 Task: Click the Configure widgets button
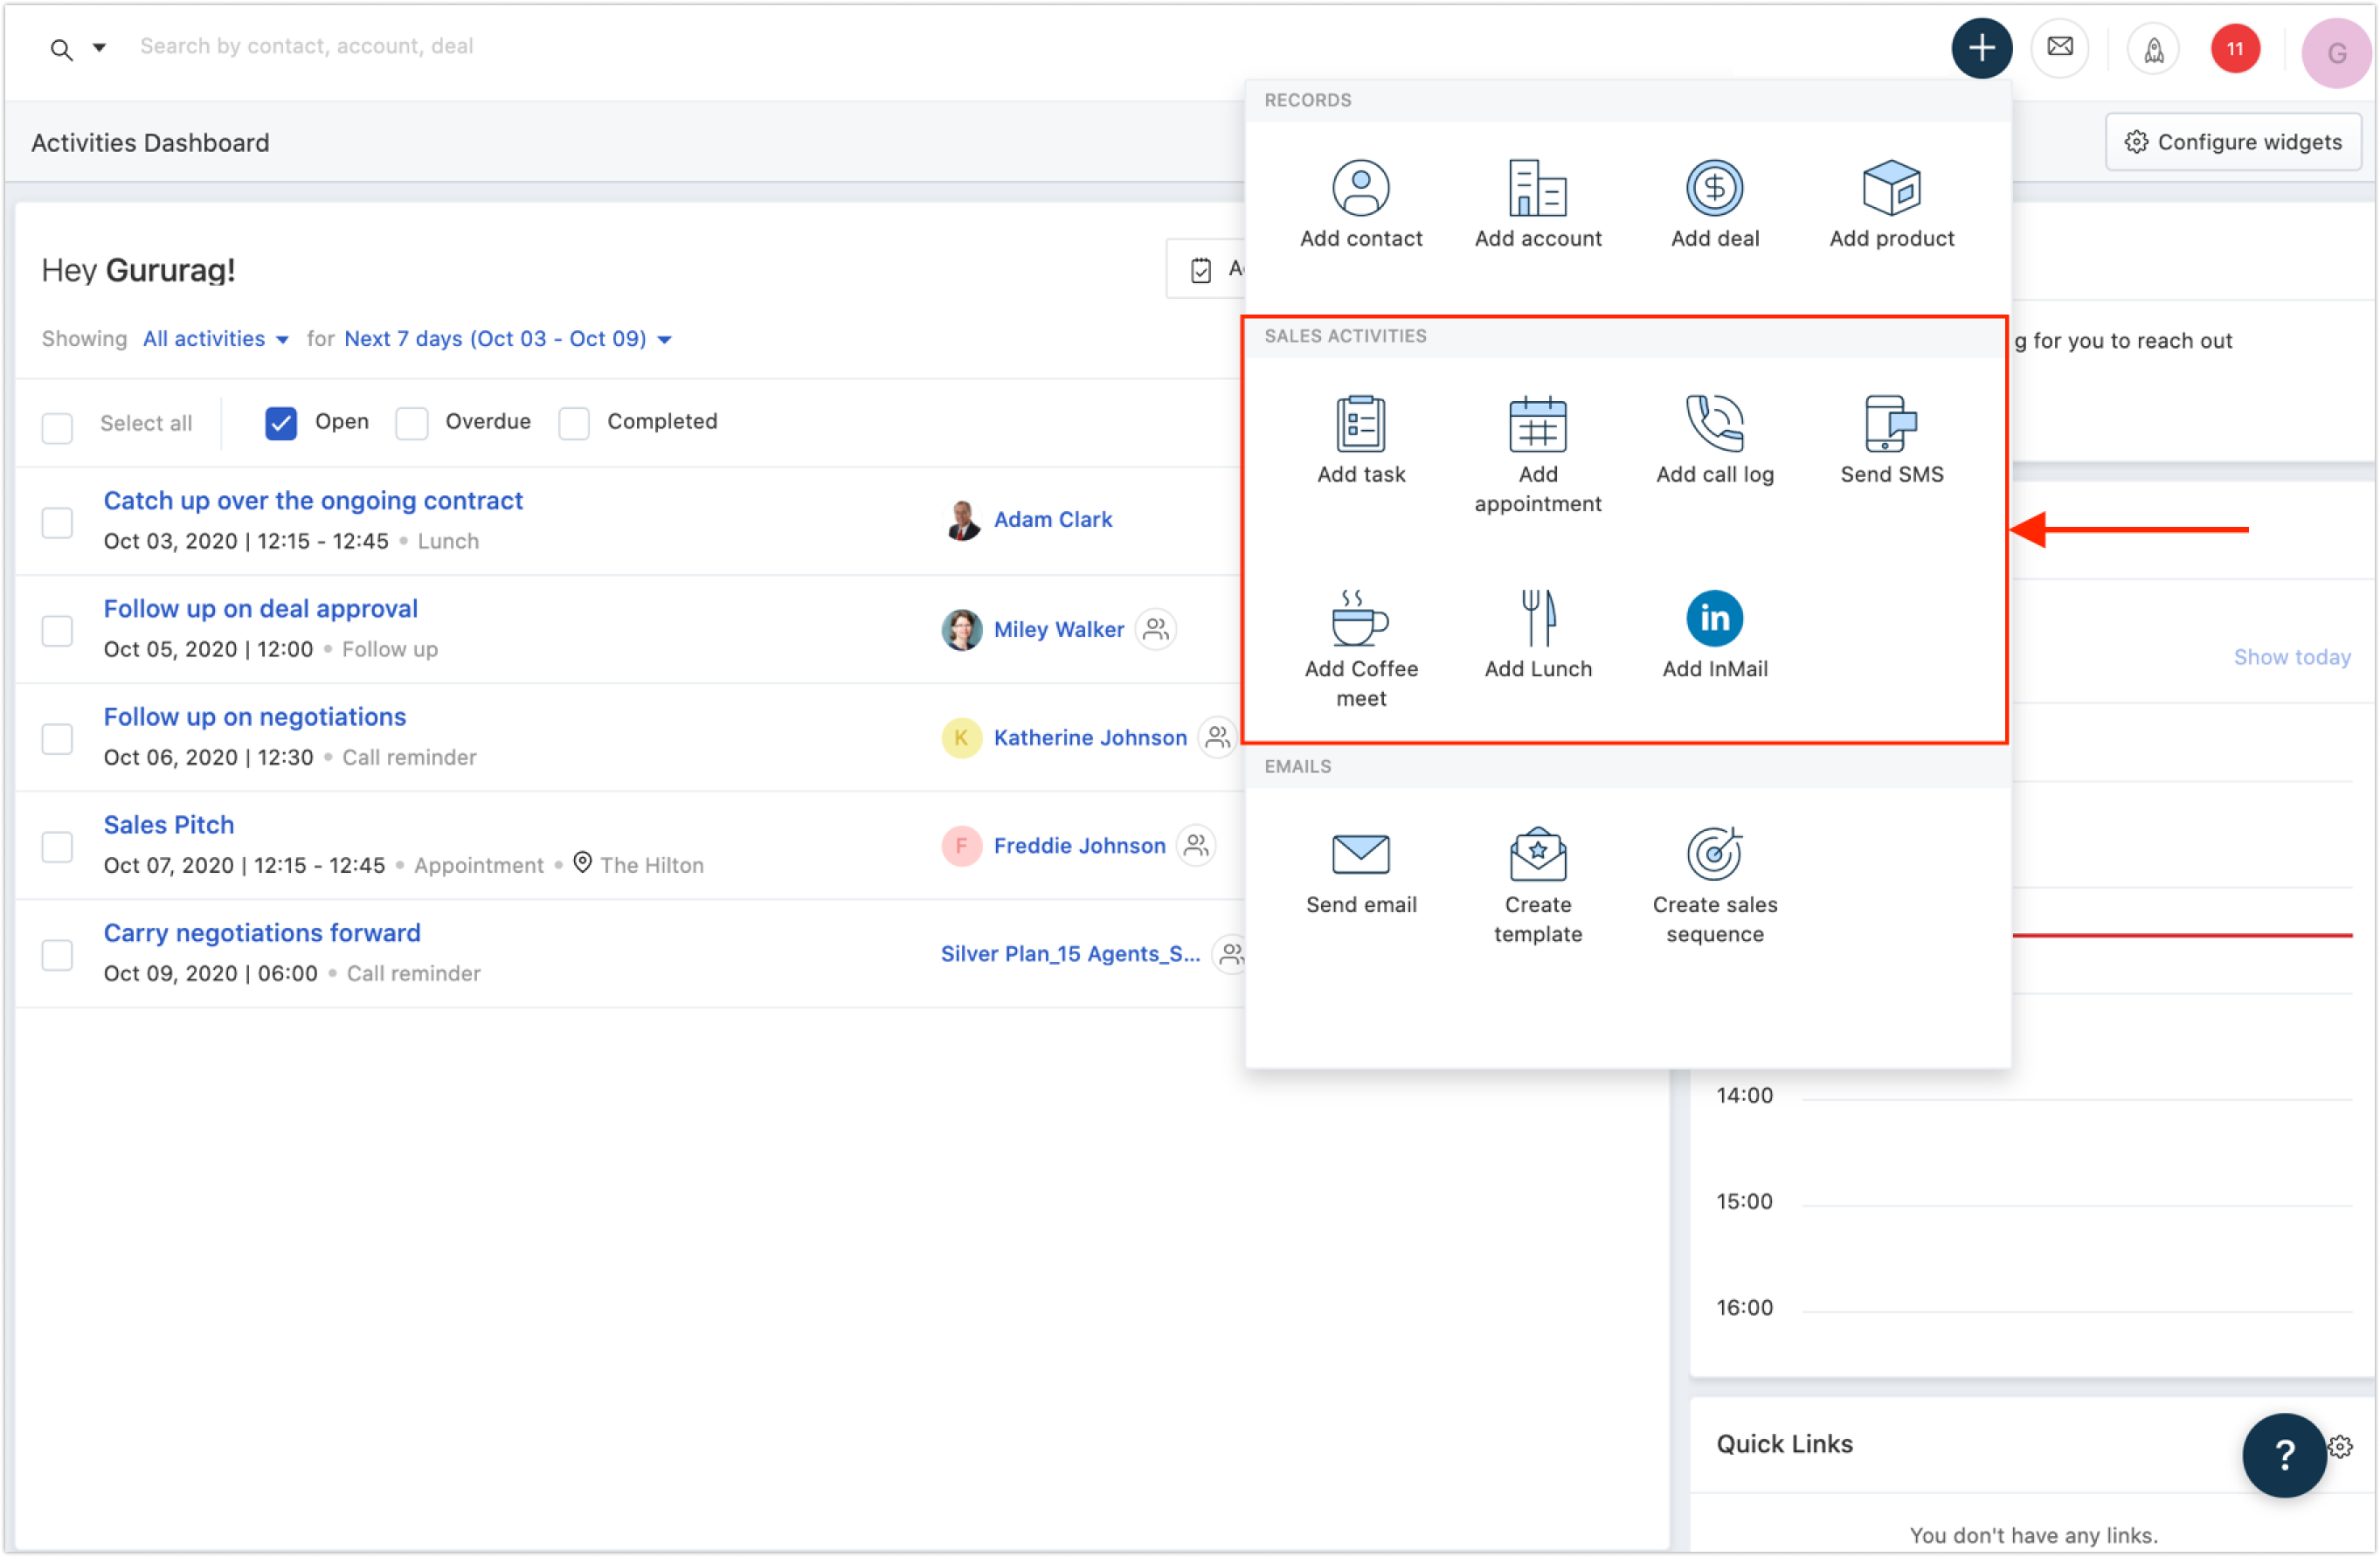(2232, 142)
